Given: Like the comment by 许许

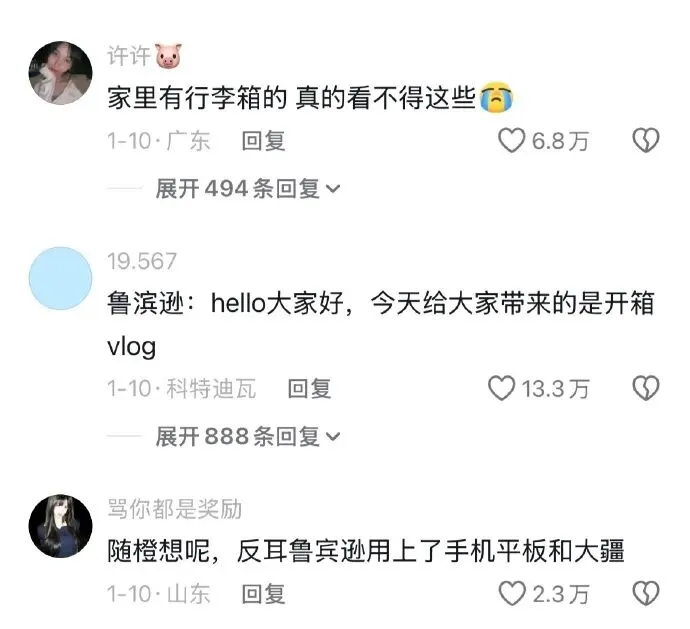Looking at the screenshot, I should tap(511, 141).
